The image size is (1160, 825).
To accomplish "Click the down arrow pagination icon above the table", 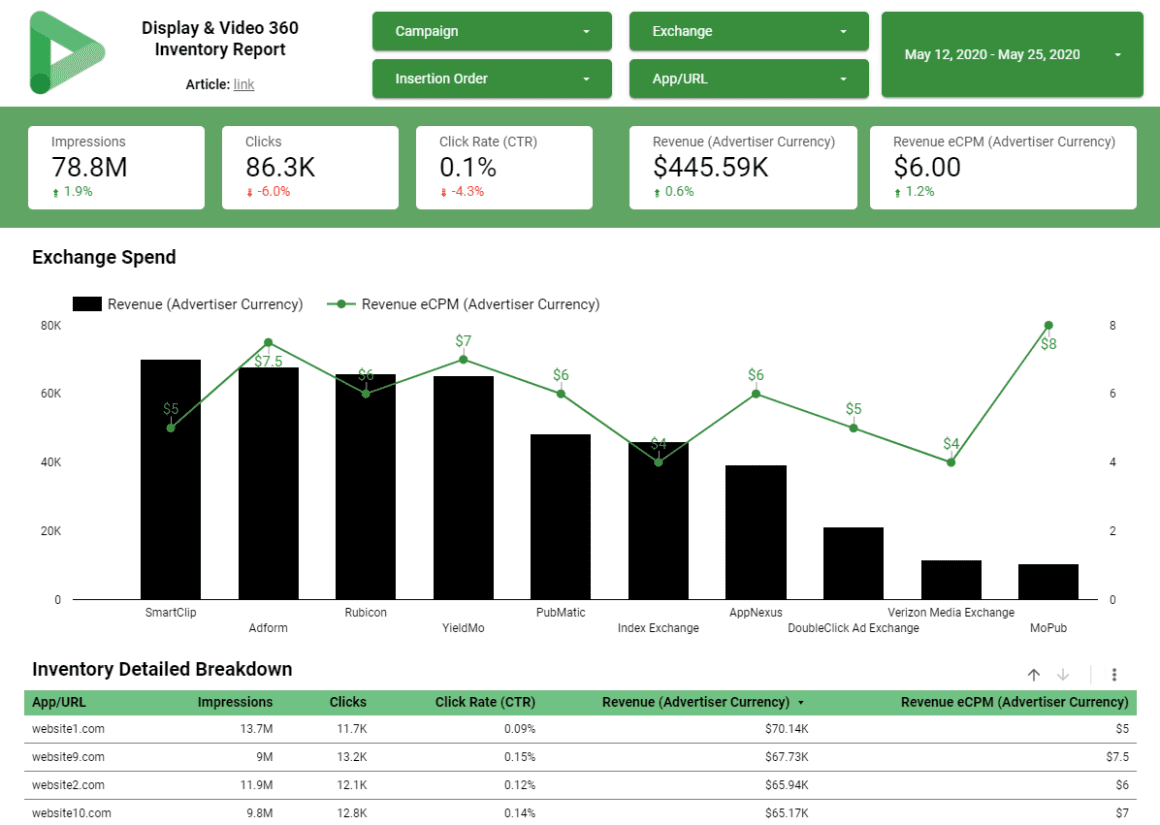I will coord(1062,674).
